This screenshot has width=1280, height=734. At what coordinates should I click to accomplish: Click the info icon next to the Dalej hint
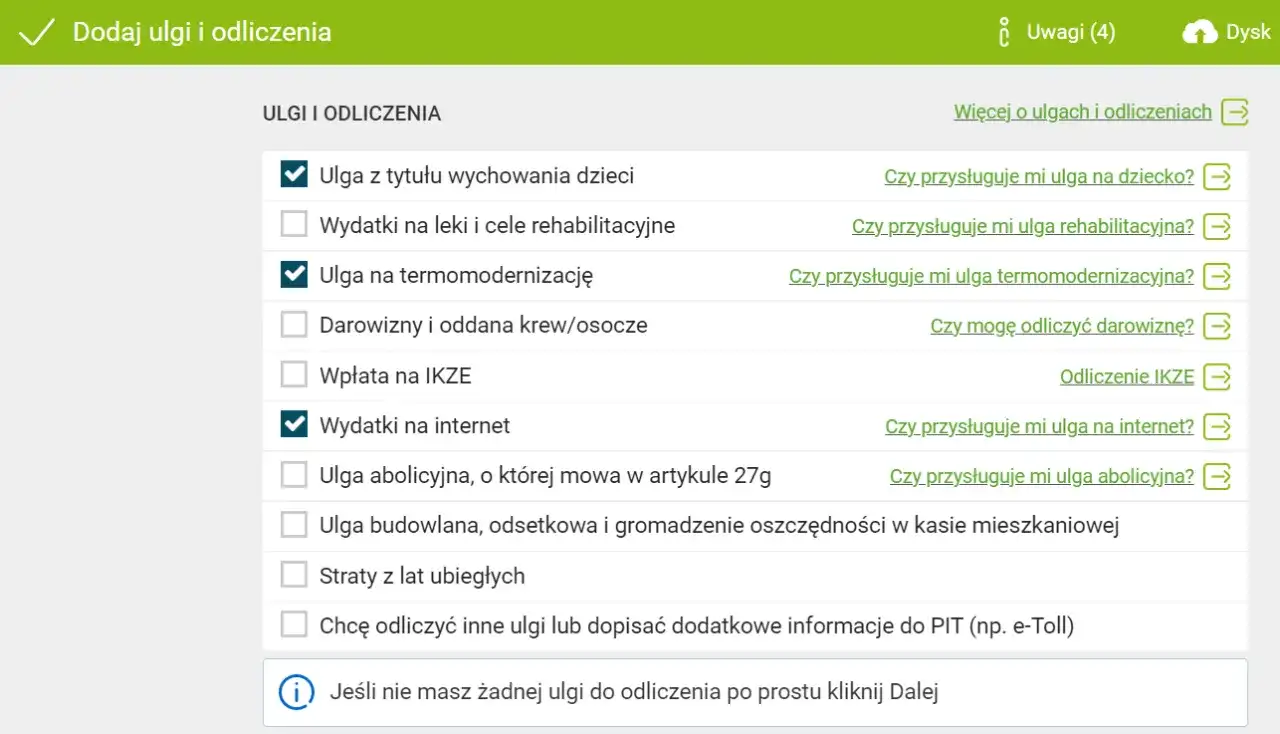296,690
